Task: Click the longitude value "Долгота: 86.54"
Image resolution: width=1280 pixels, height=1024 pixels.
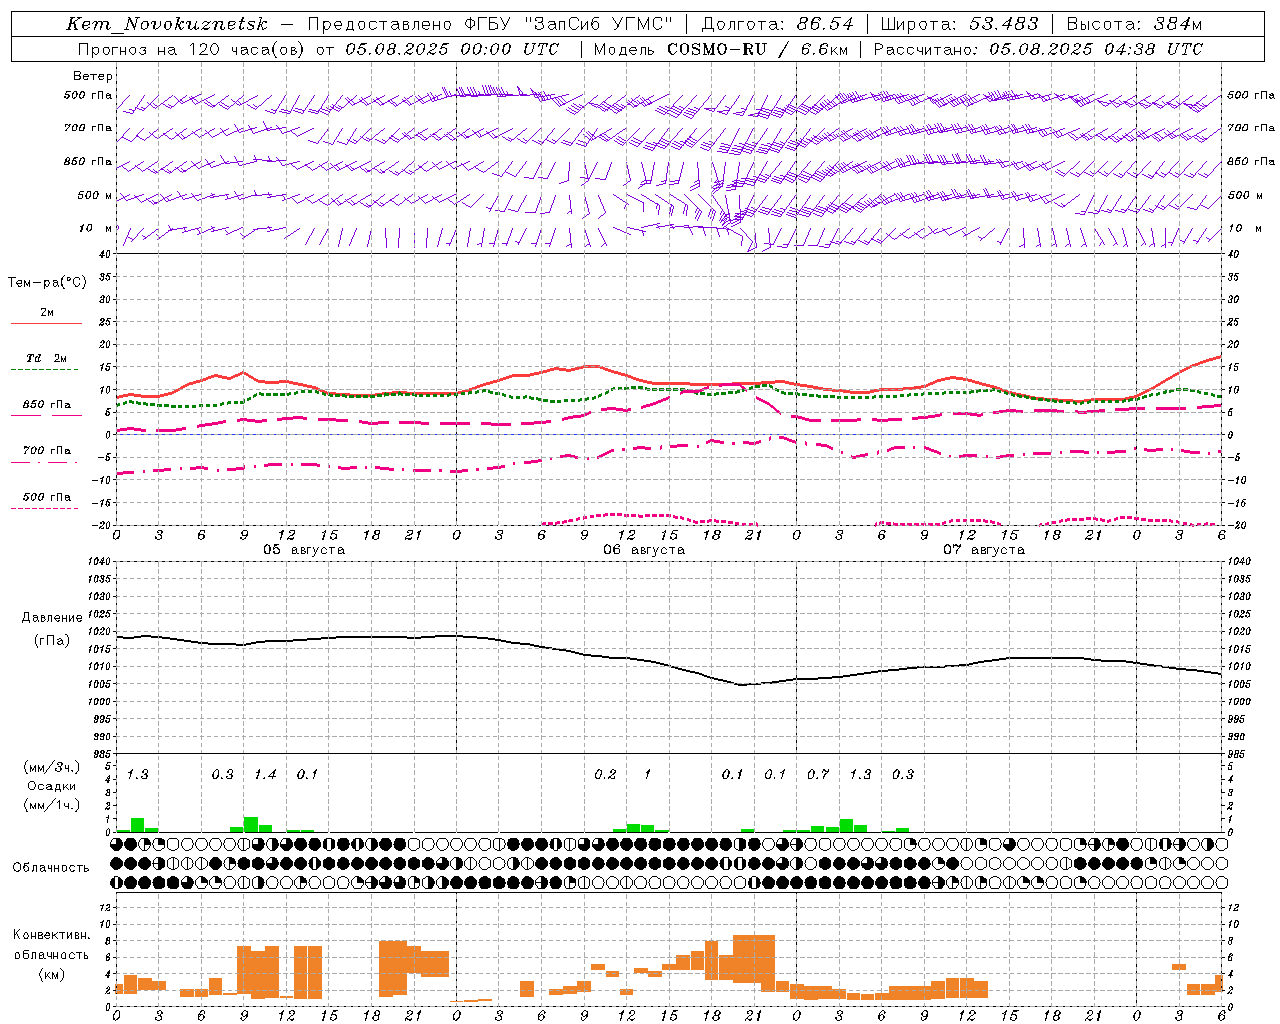Action: [x=778, y=24]
